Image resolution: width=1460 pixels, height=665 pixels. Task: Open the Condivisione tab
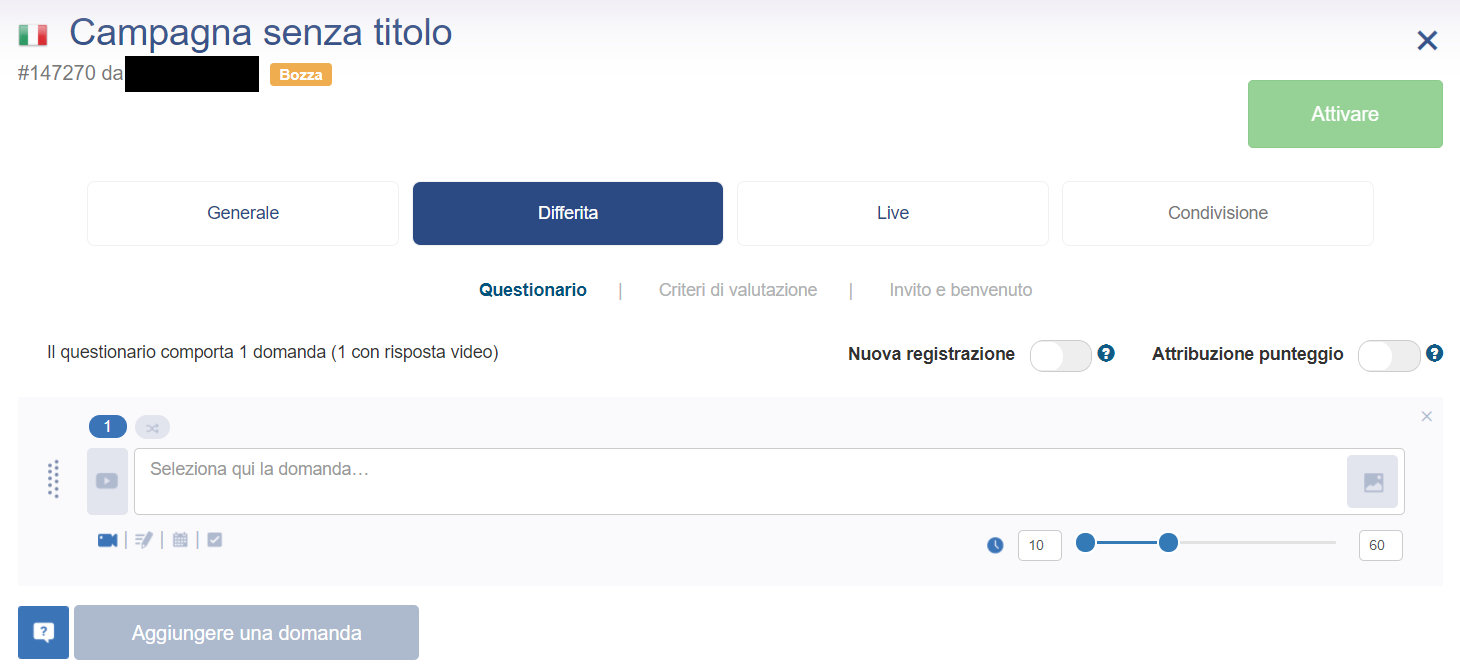click(x=1218, y=213)
